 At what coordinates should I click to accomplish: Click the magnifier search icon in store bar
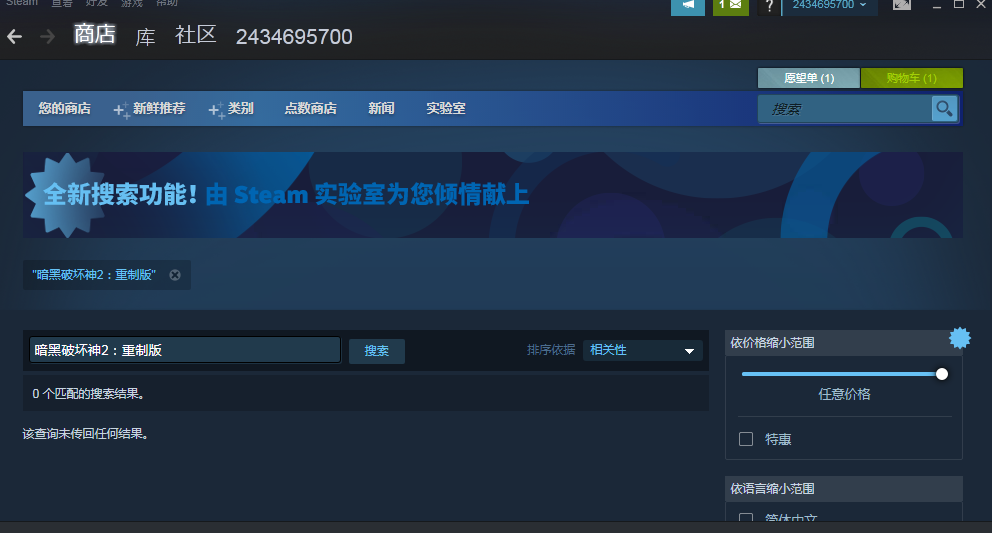945,109
